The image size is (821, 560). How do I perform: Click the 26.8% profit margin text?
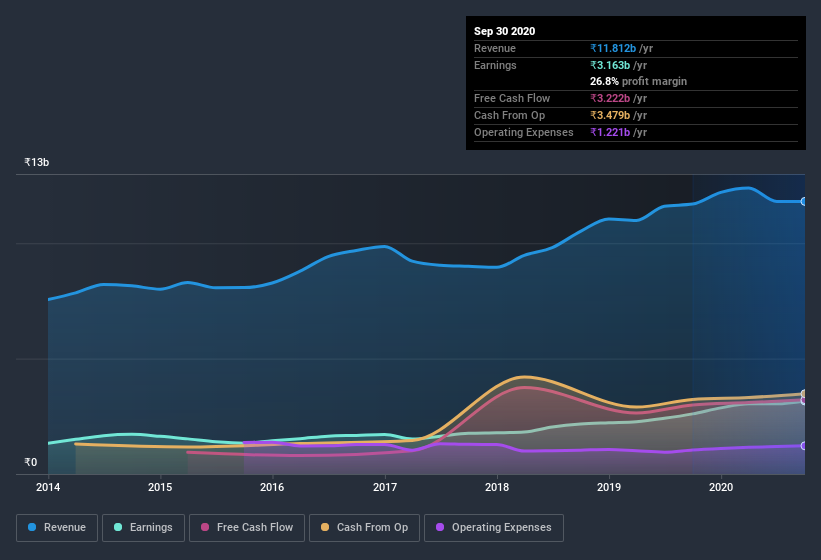[638, 81]
